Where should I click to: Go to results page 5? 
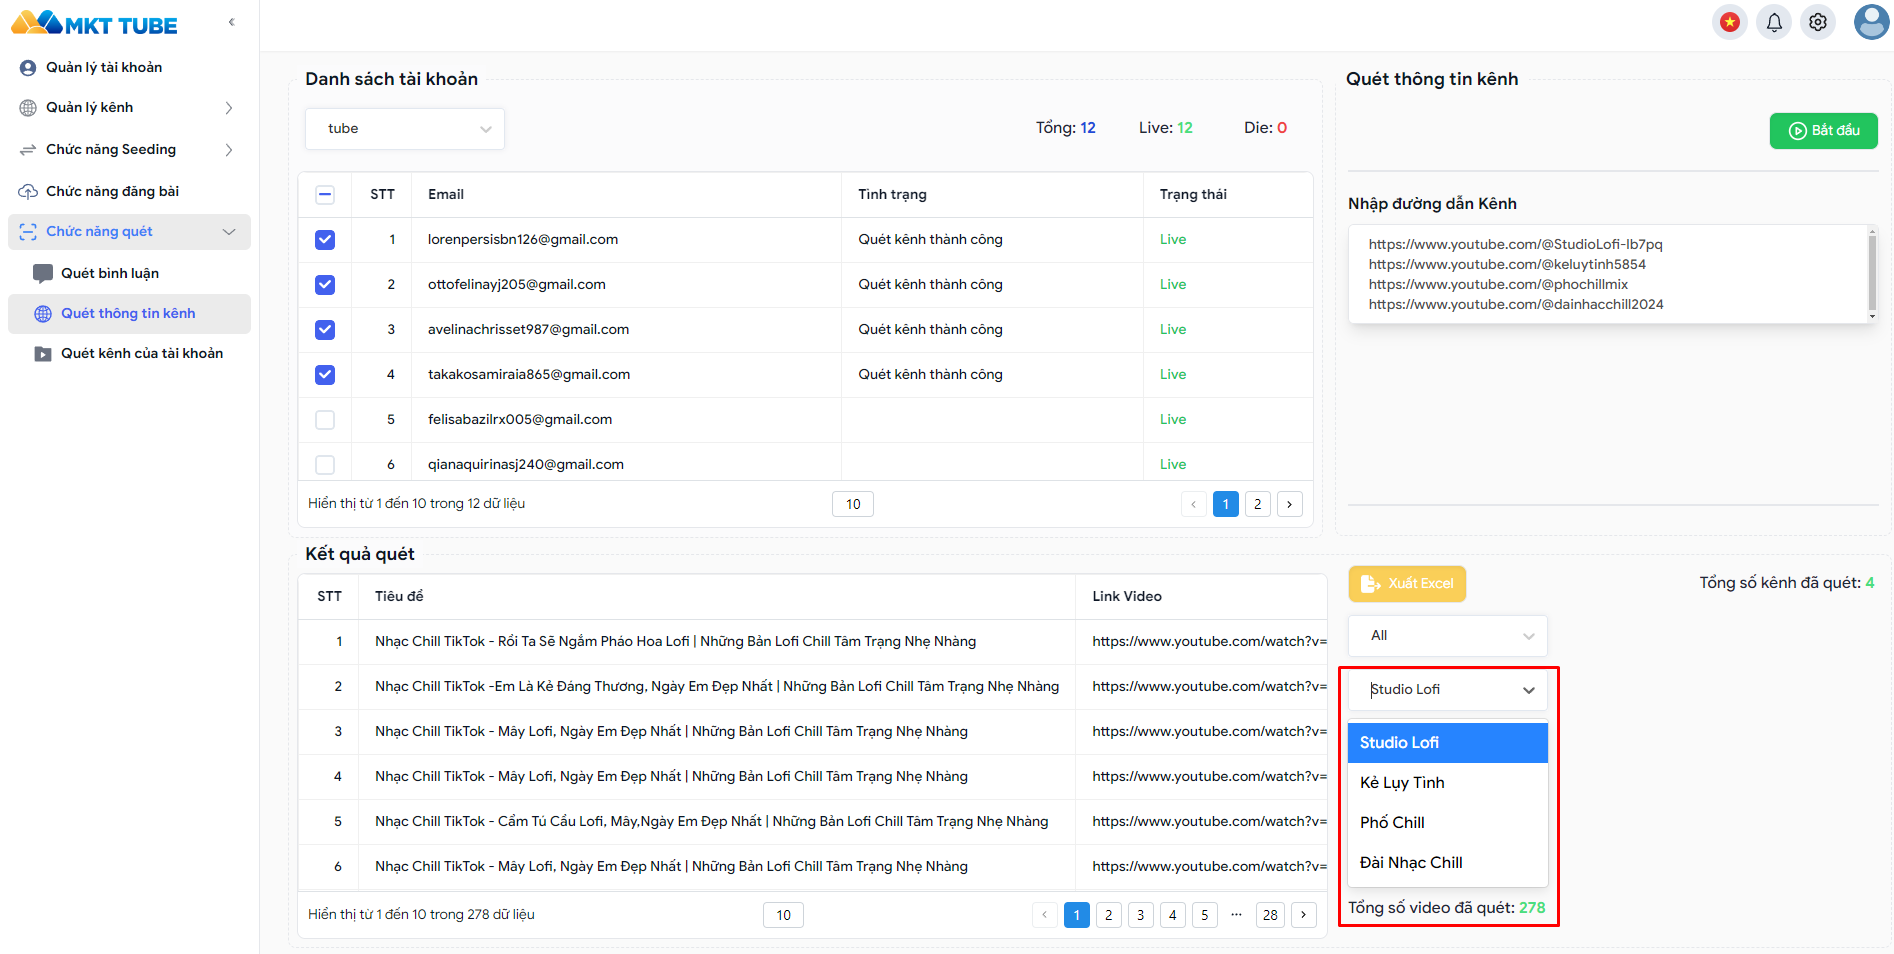click(x=1205, y=915)
